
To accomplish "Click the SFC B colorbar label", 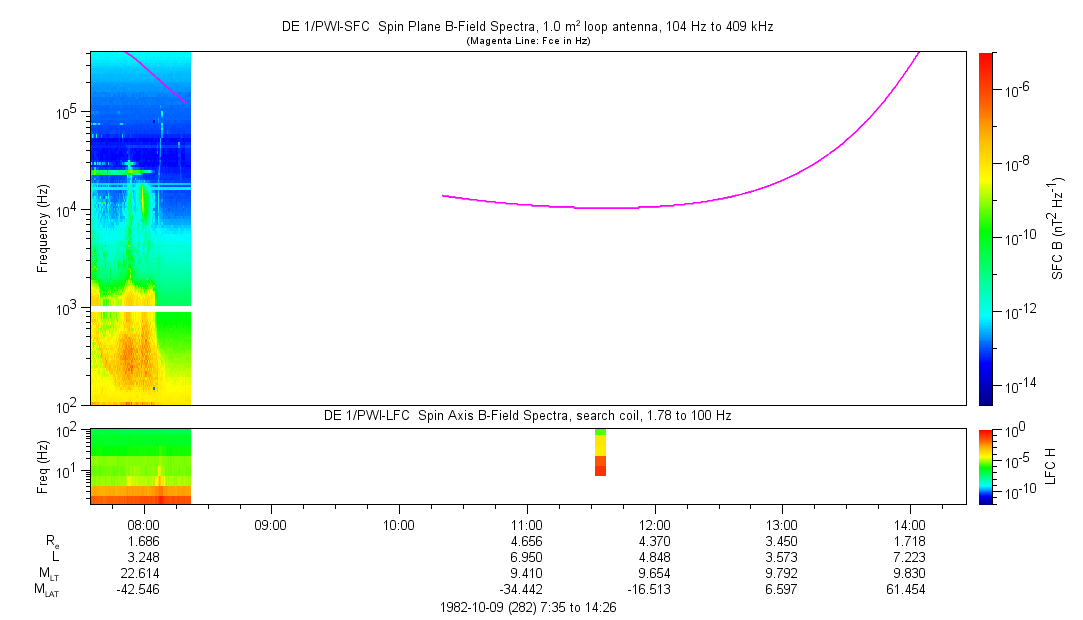I will [x=1057, y=228].
